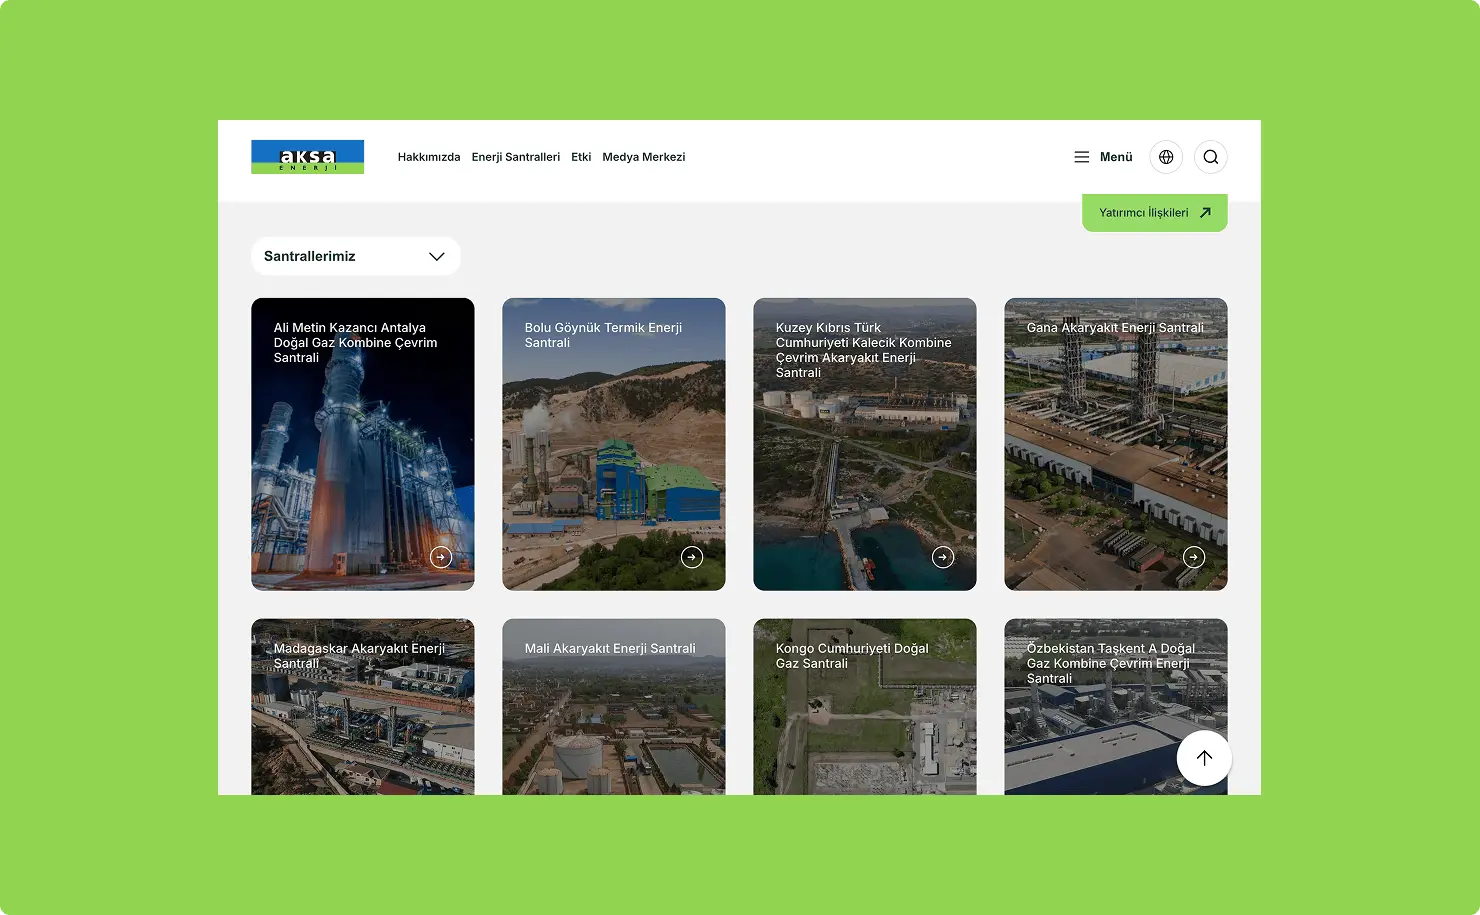Click the Aksa Enerji logo

[x=307, y=157]
